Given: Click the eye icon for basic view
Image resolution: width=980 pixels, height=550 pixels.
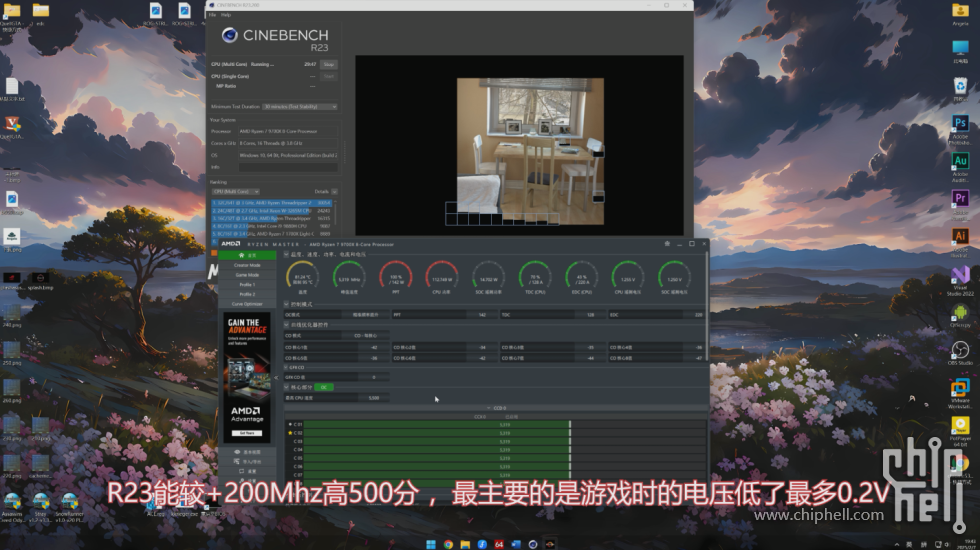Looking at the screenshot, I should click(x=237, y=452).
